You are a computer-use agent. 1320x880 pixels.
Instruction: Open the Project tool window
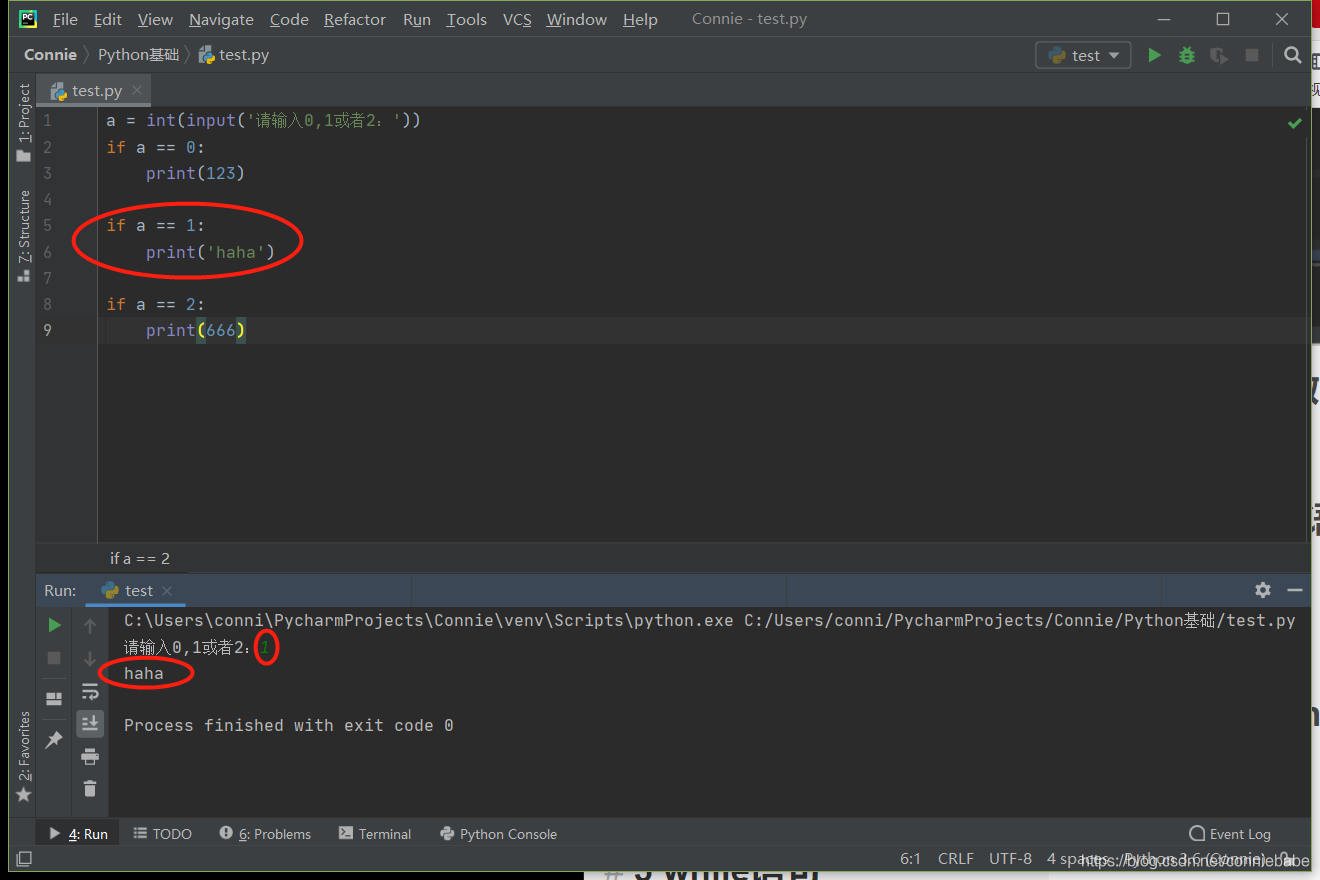pos(24,122)
